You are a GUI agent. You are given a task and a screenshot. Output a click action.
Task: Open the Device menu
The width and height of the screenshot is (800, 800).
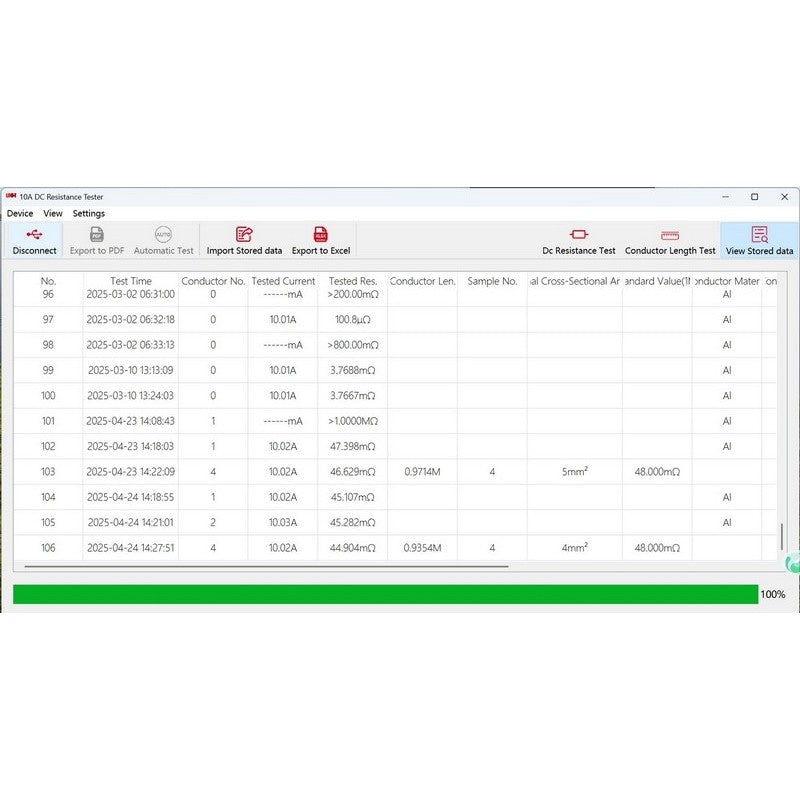point(20,213)
